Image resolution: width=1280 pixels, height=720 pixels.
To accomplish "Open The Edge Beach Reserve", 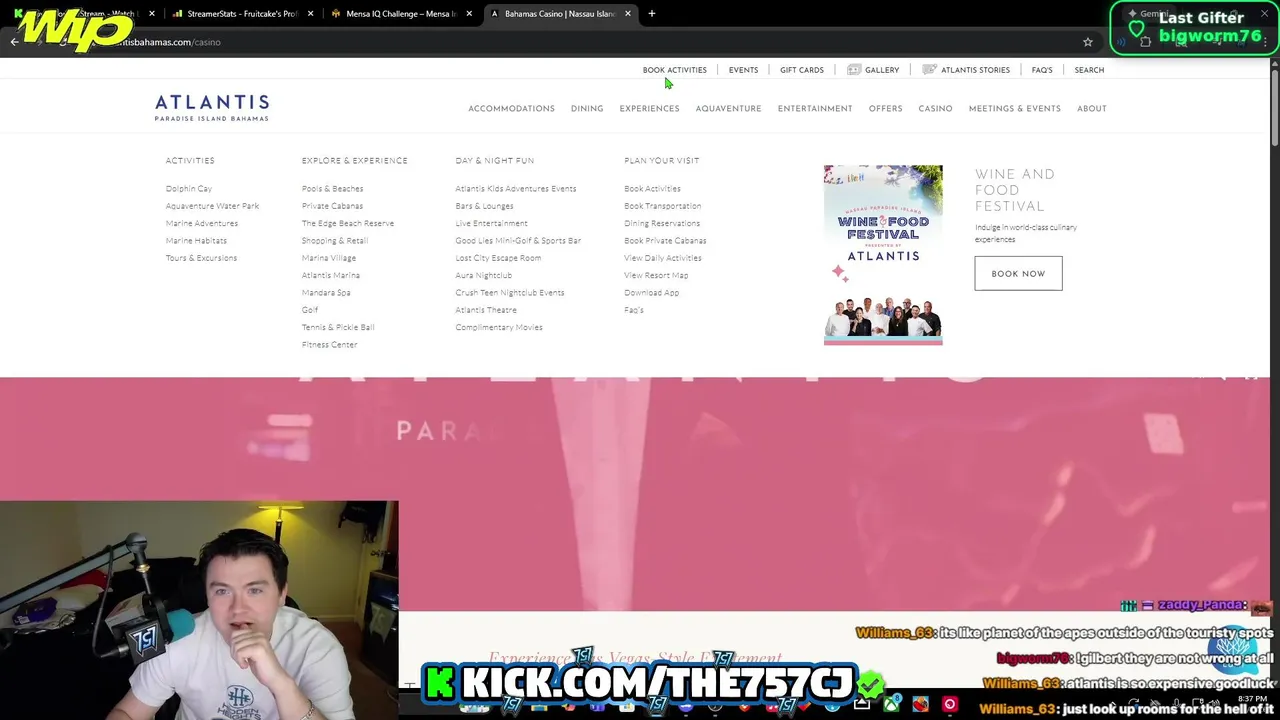I will click(x=348, y=223).
